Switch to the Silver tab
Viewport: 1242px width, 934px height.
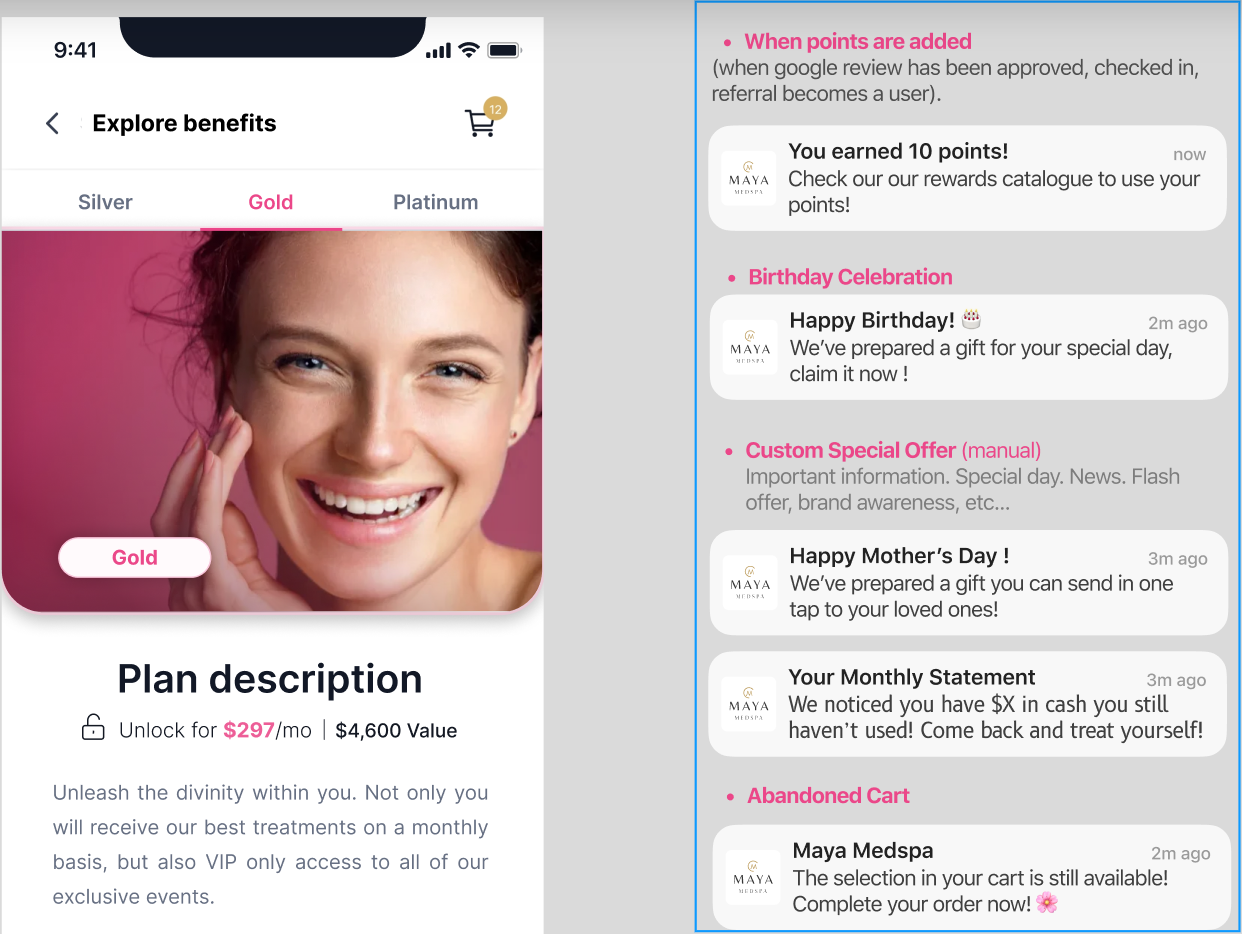pos(105,202)
